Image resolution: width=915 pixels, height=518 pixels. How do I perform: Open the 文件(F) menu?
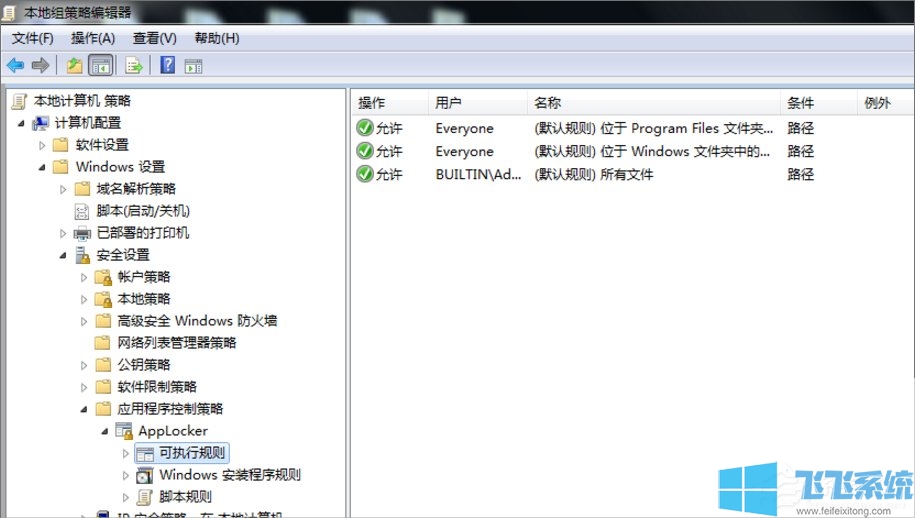(32, 38)
